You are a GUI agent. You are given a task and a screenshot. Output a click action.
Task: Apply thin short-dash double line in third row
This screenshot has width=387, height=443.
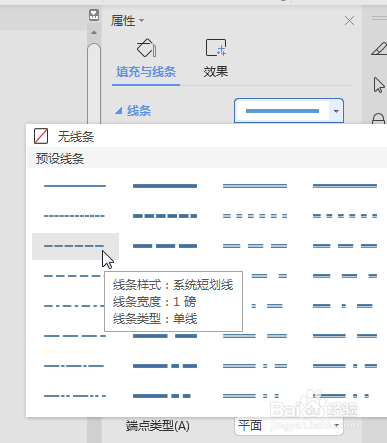pos(255,246)
